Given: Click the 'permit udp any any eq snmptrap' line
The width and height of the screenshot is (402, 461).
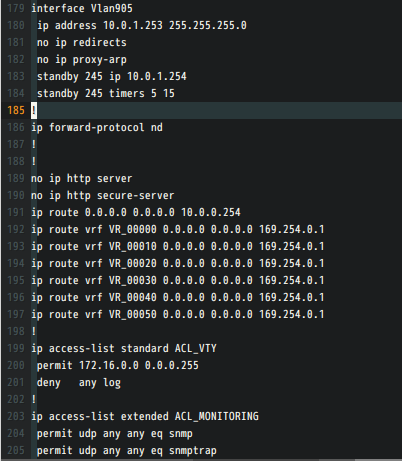Looking at the screenshot, I should click(x=127, y=450).
